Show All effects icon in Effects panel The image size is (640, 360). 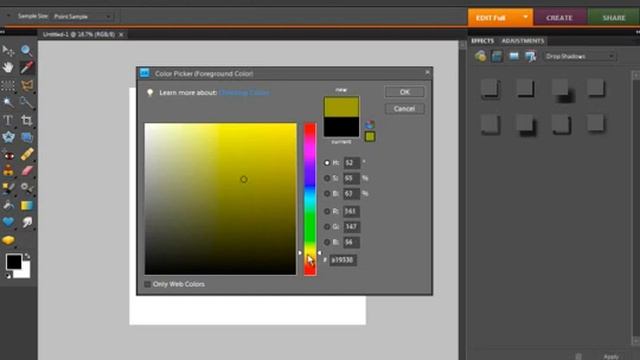click(530, 56)
